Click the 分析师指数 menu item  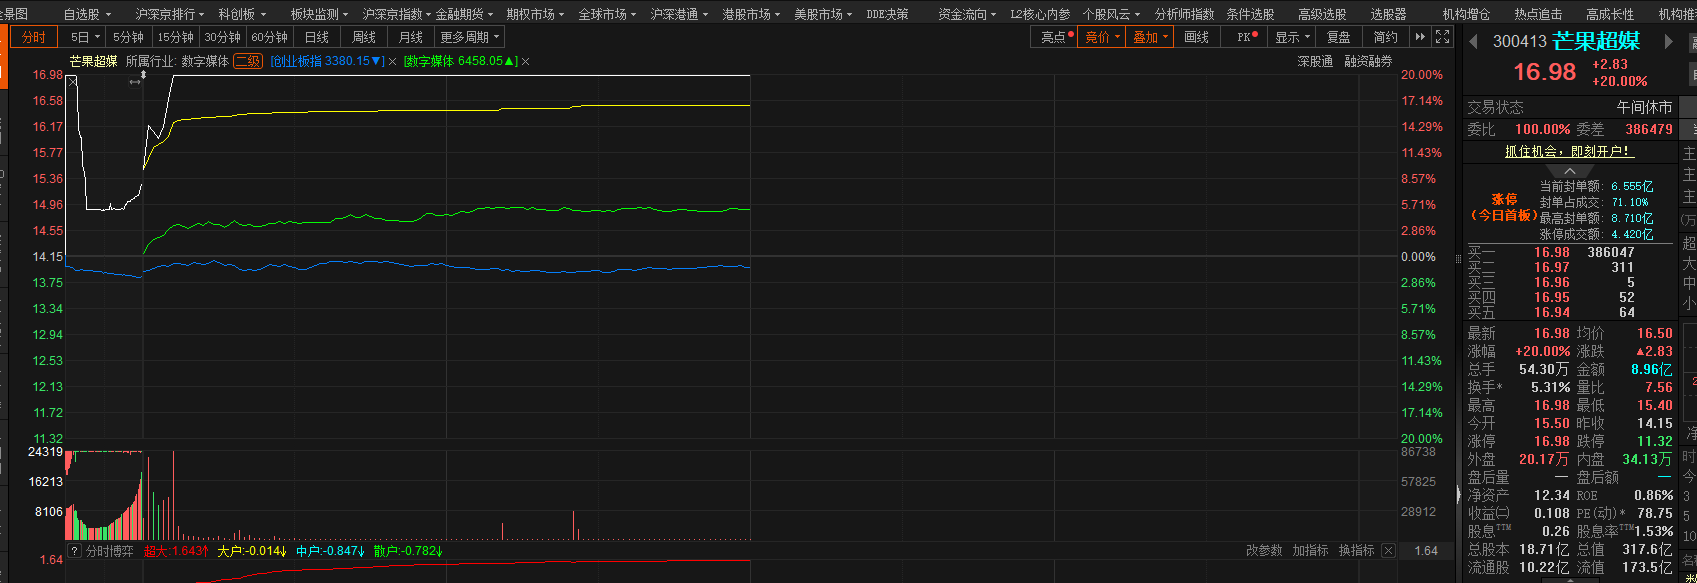(1184, 14)
